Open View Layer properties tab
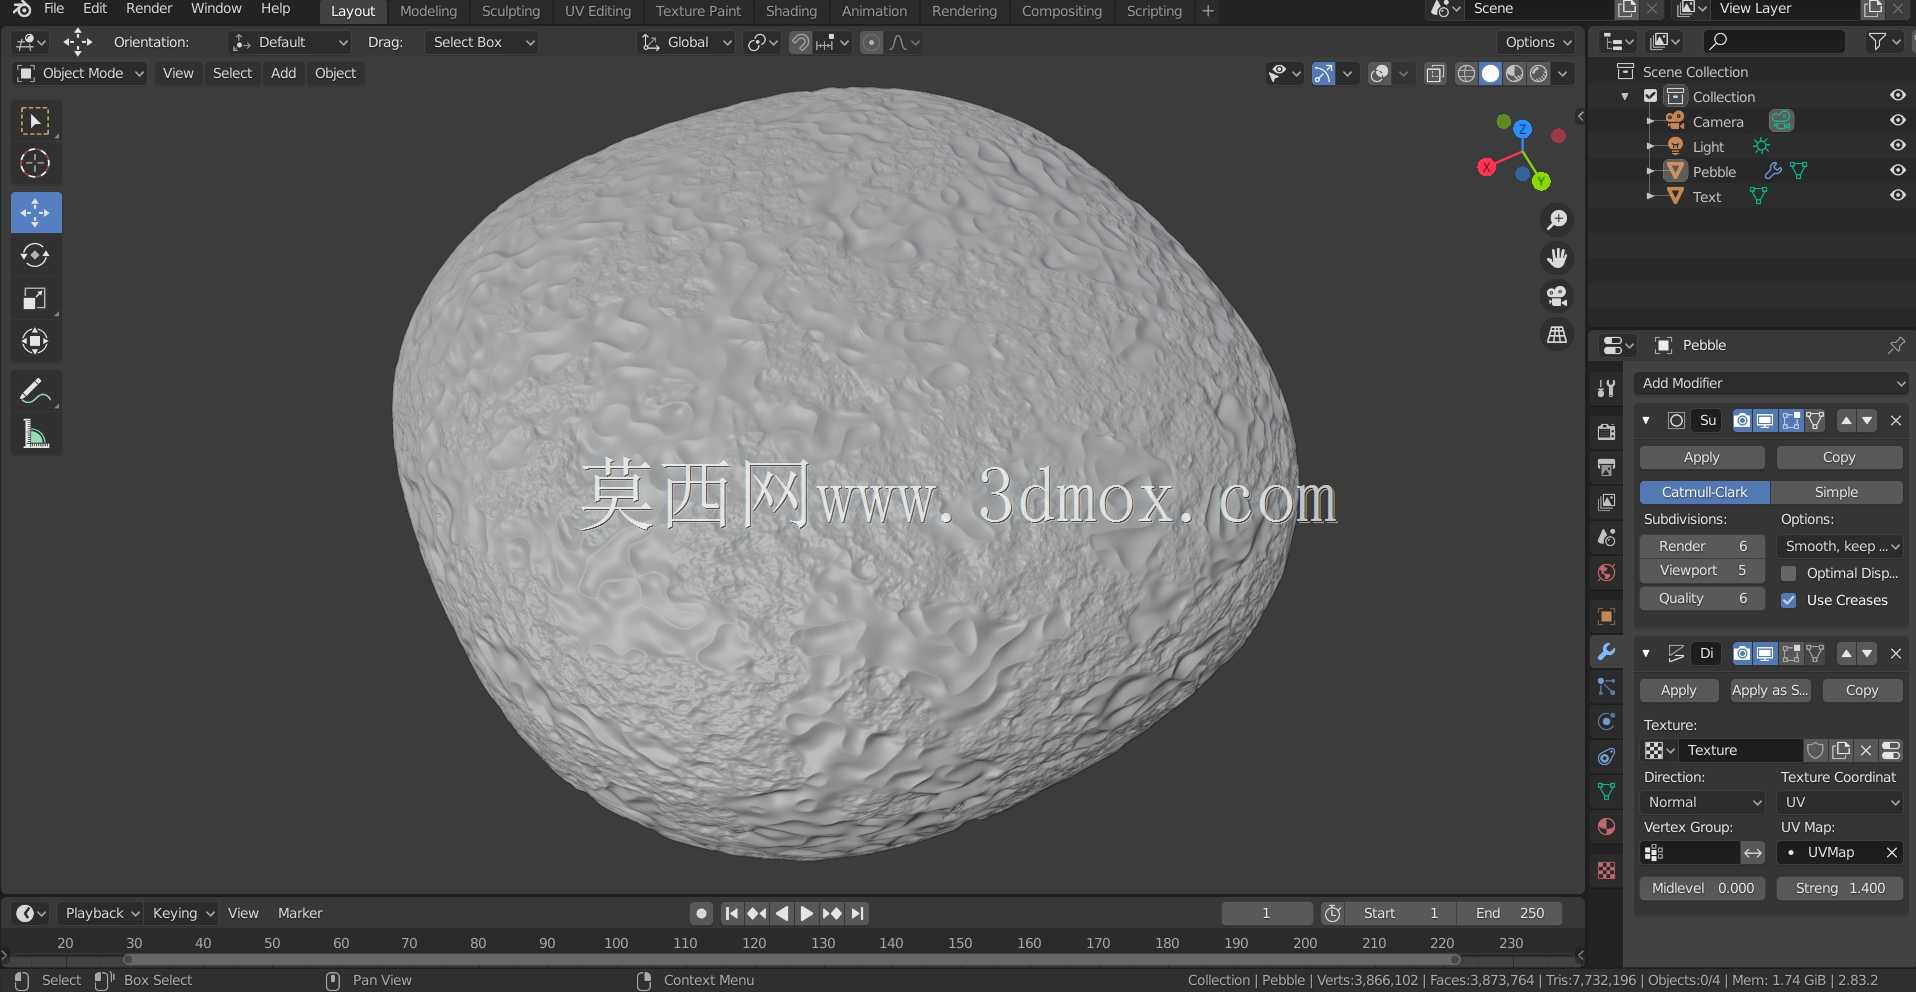 (1606, 502)
